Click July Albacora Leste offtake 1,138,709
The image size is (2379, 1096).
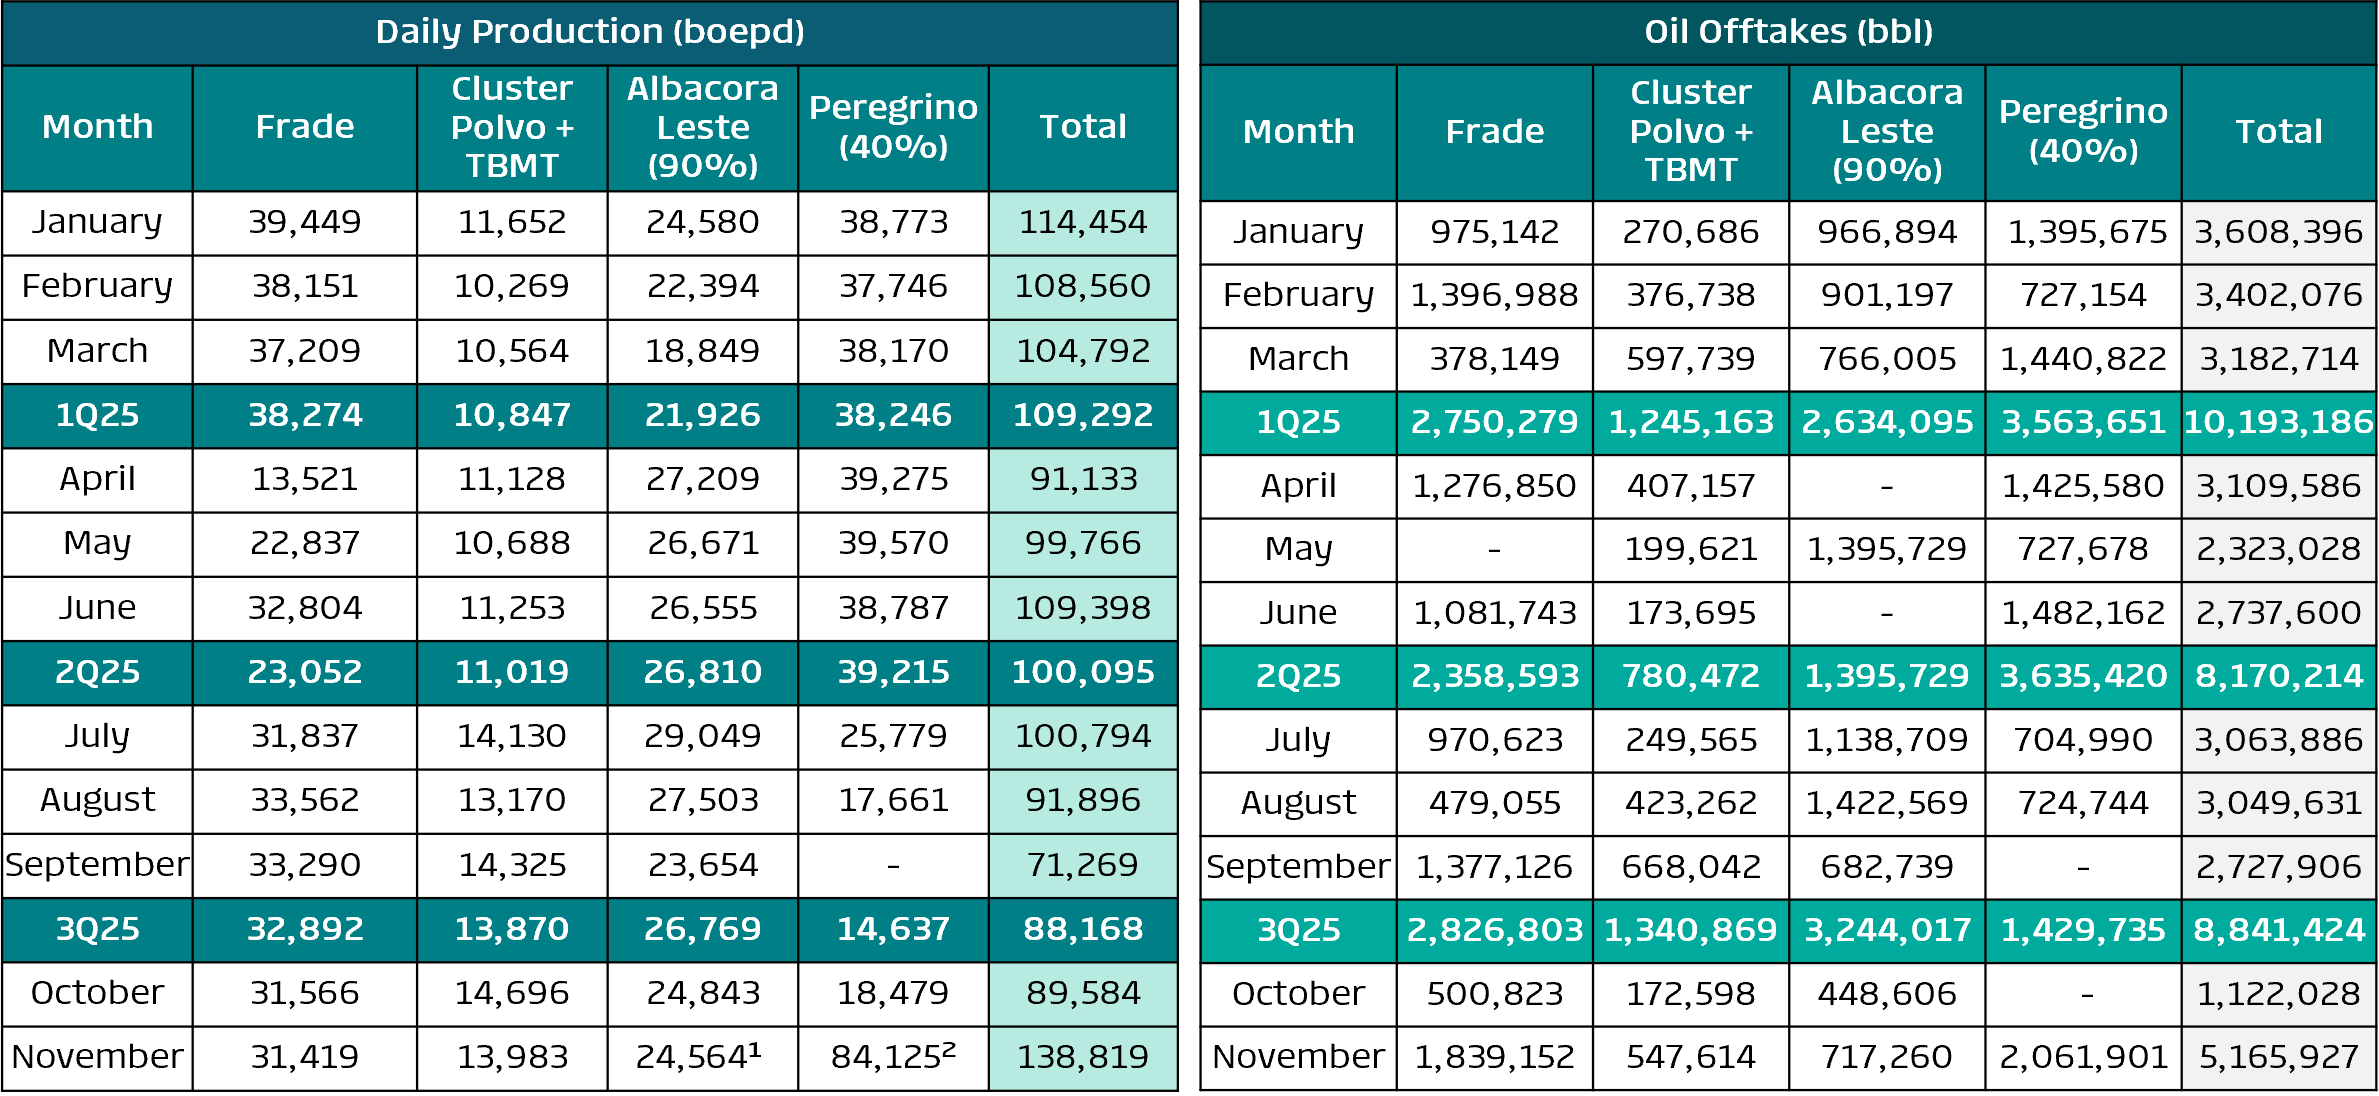point(1886,740)
